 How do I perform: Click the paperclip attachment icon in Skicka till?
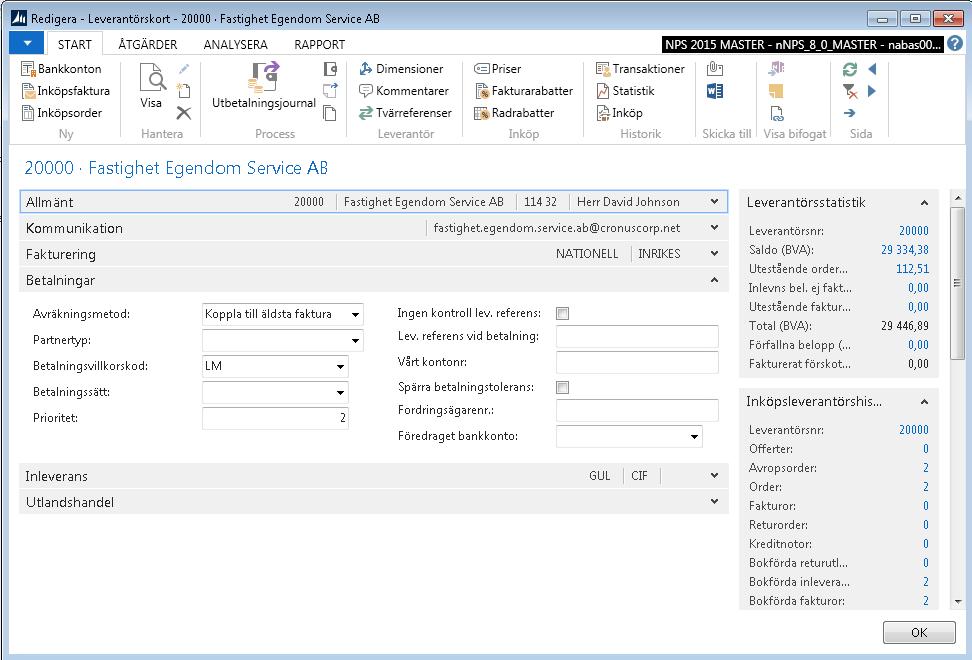[715, 68]
